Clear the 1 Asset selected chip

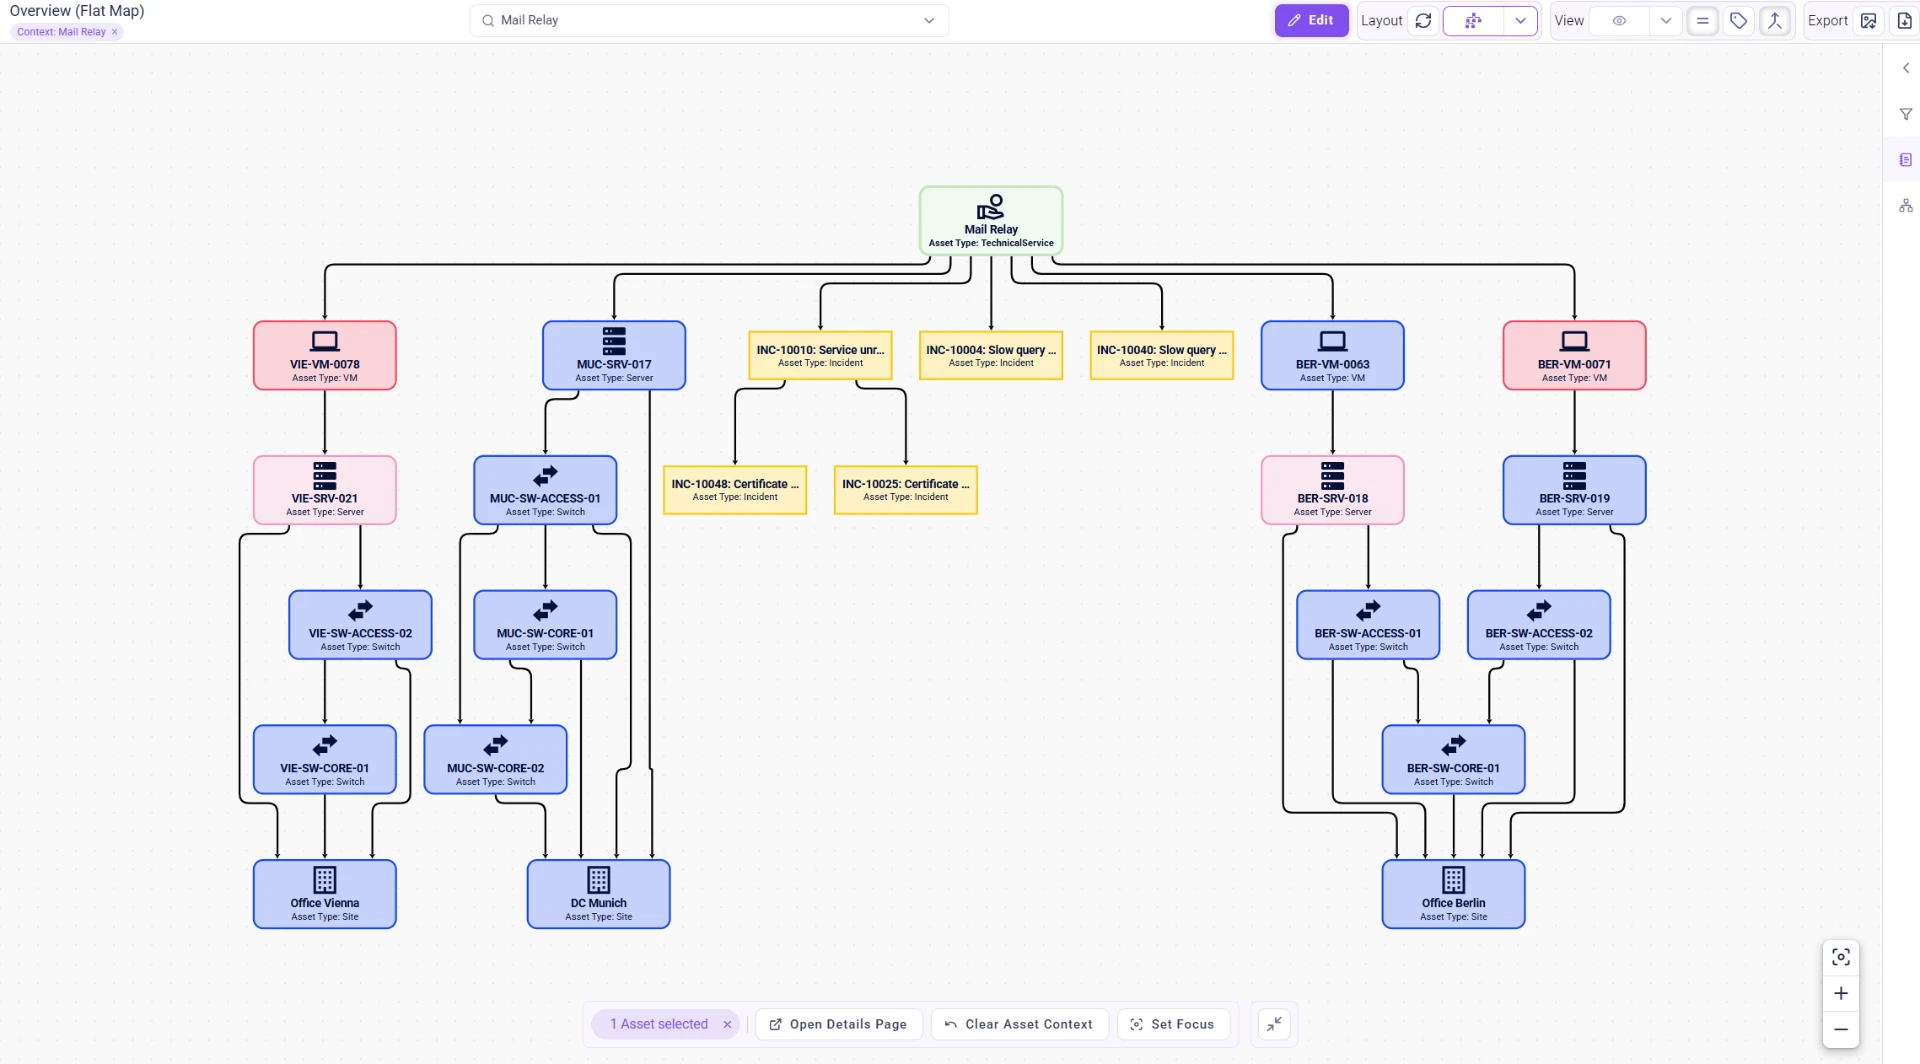(727, 1025)
